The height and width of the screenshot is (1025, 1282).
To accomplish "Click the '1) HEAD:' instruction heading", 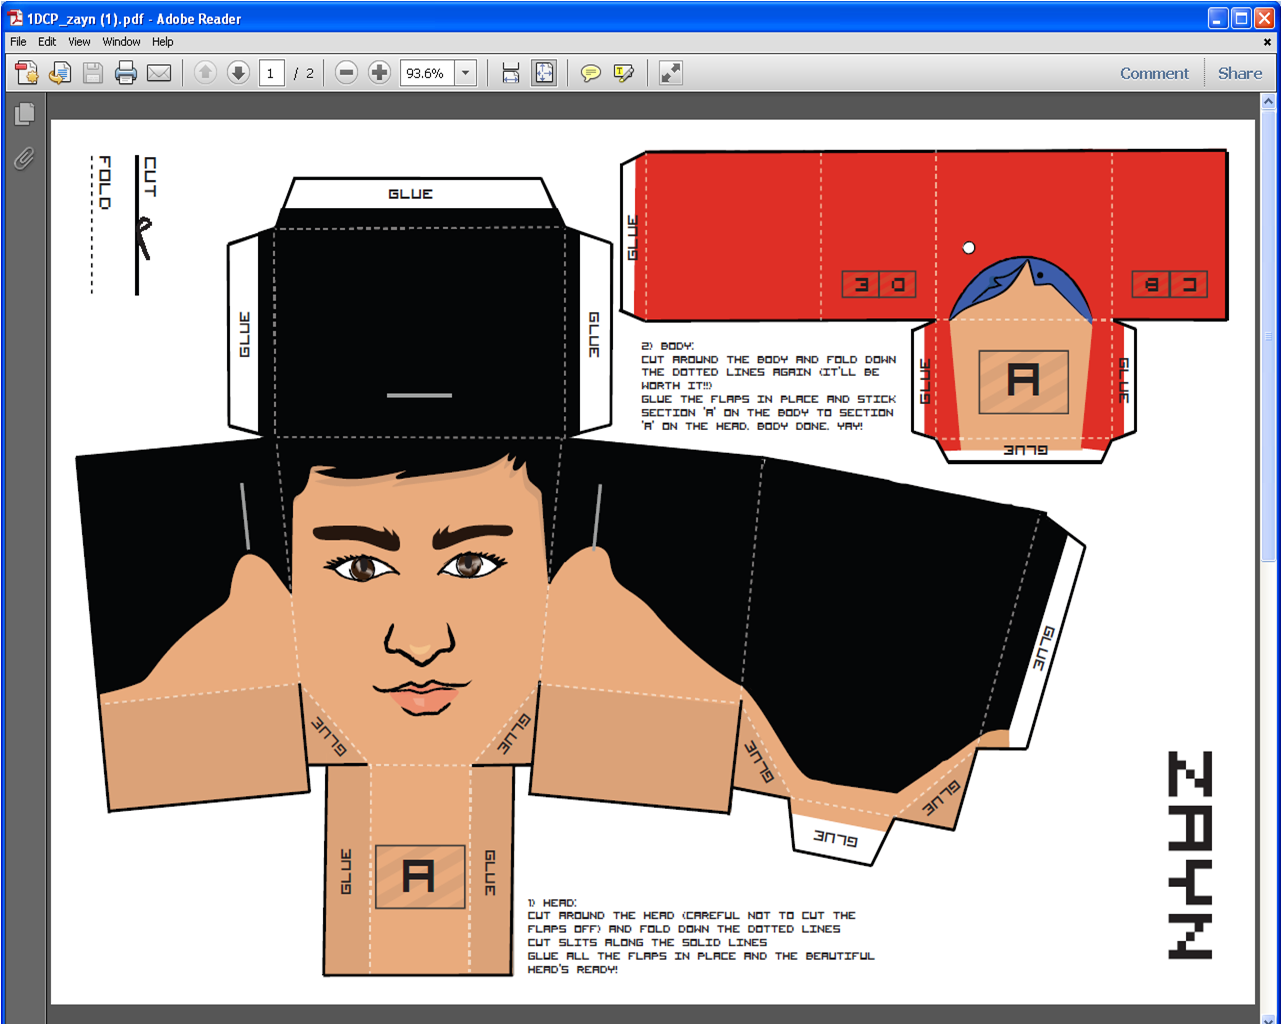I will [552, 903].
